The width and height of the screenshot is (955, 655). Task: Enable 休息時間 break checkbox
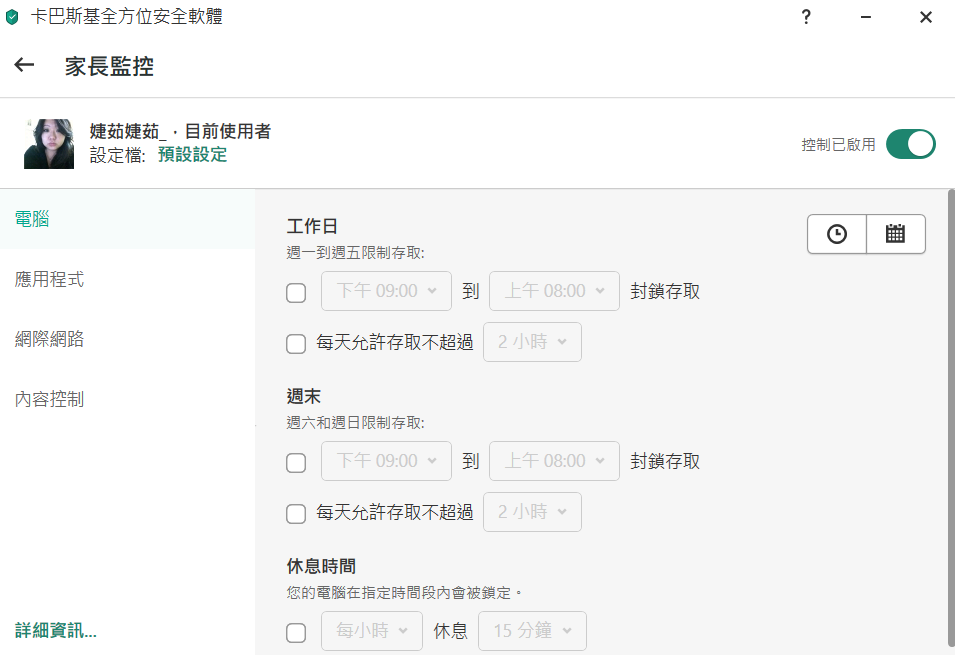(x=296, y=633)
